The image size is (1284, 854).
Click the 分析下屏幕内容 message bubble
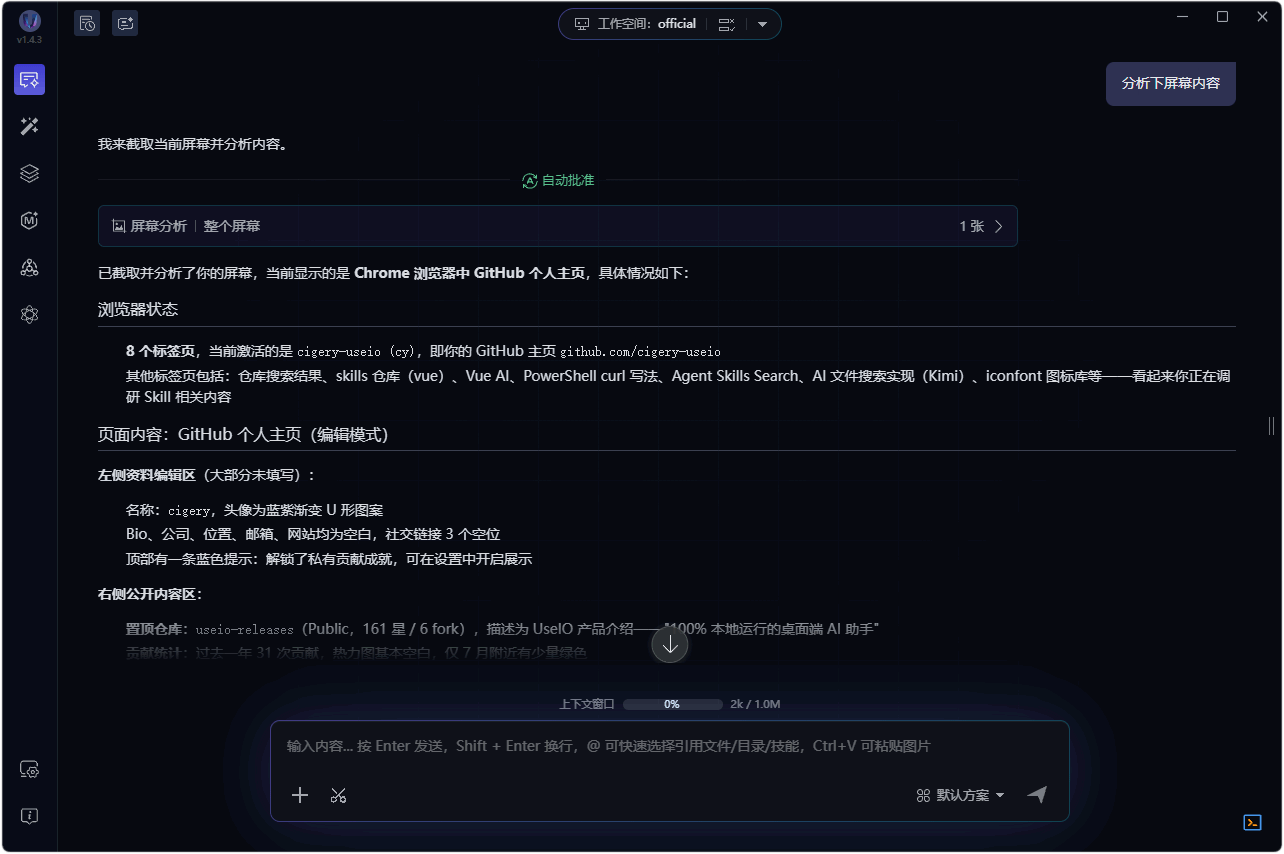[1171, 83]
